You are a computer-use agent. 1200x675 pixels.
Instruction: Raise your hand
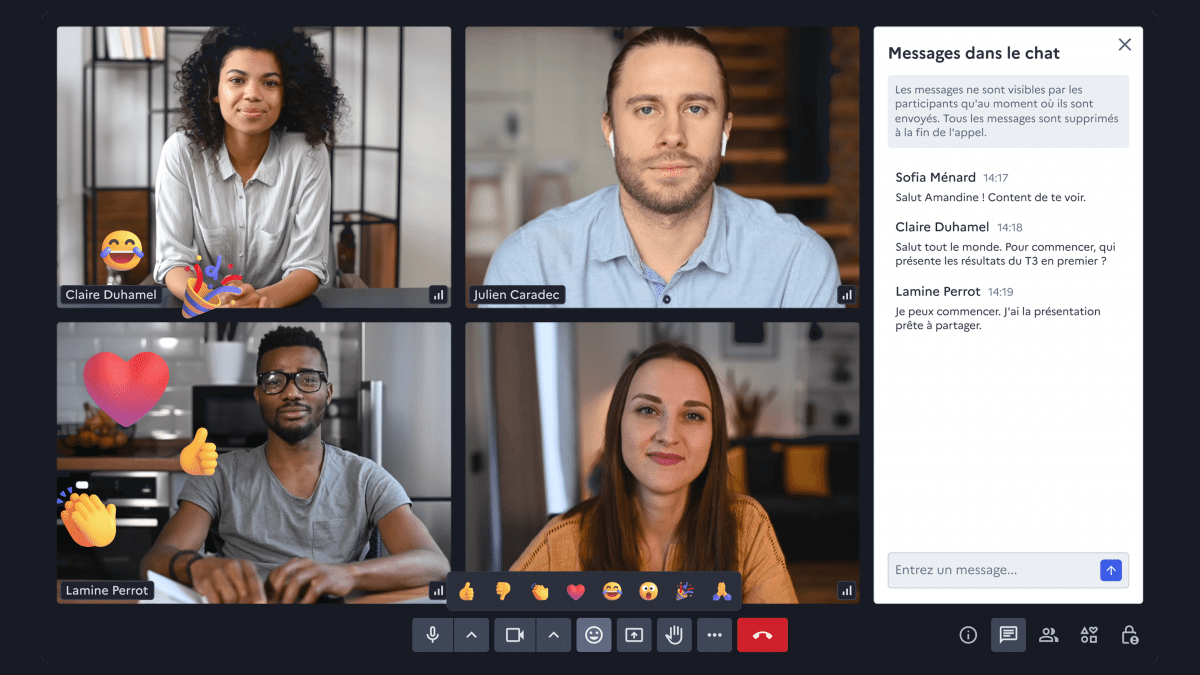pyautogui.click(x=673, y=635)
